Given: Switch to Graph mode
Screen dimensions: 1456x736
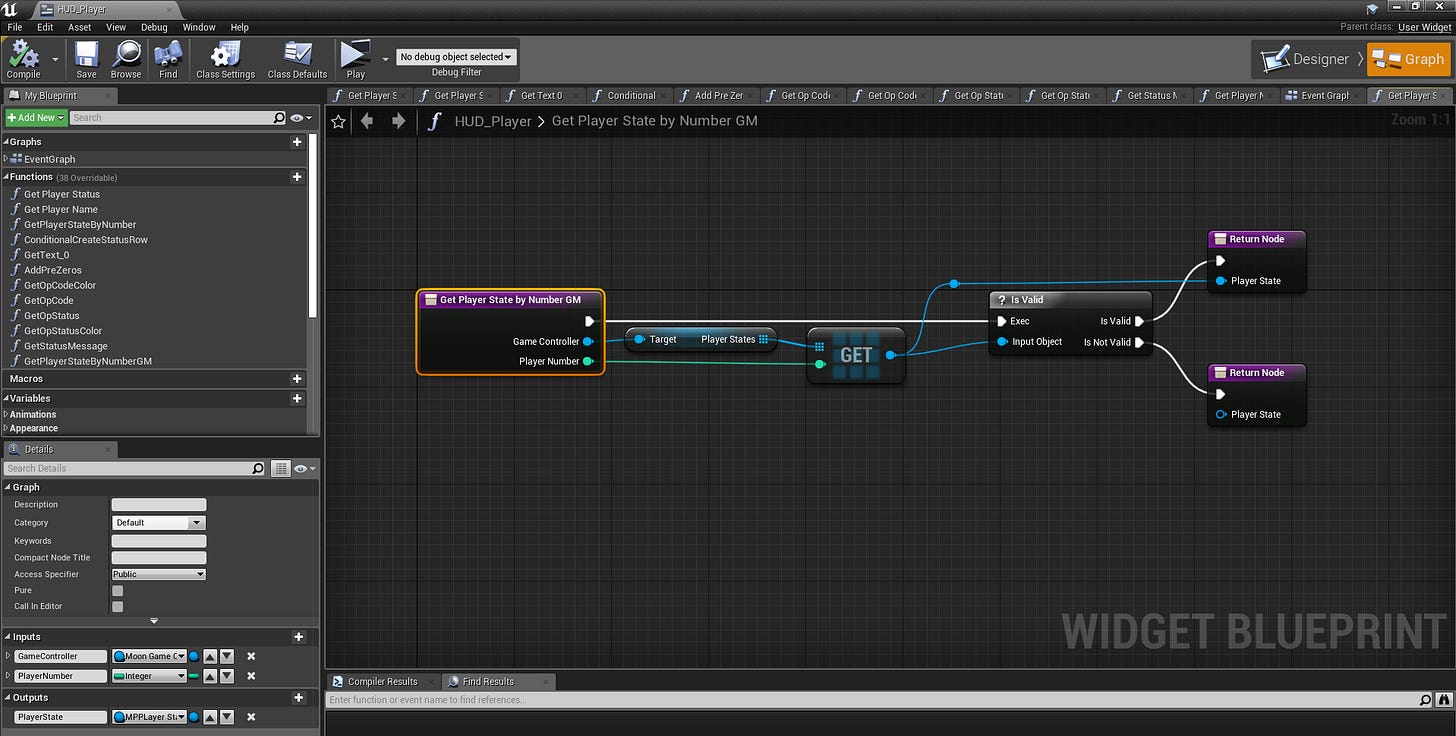Looking at the screenshot, I should click(1408, 59).
